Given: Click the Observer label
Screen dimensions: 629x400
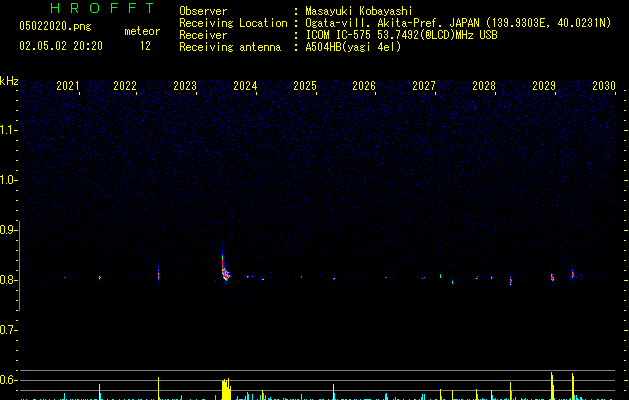Looking at the screenshot, I should [203, 11].
